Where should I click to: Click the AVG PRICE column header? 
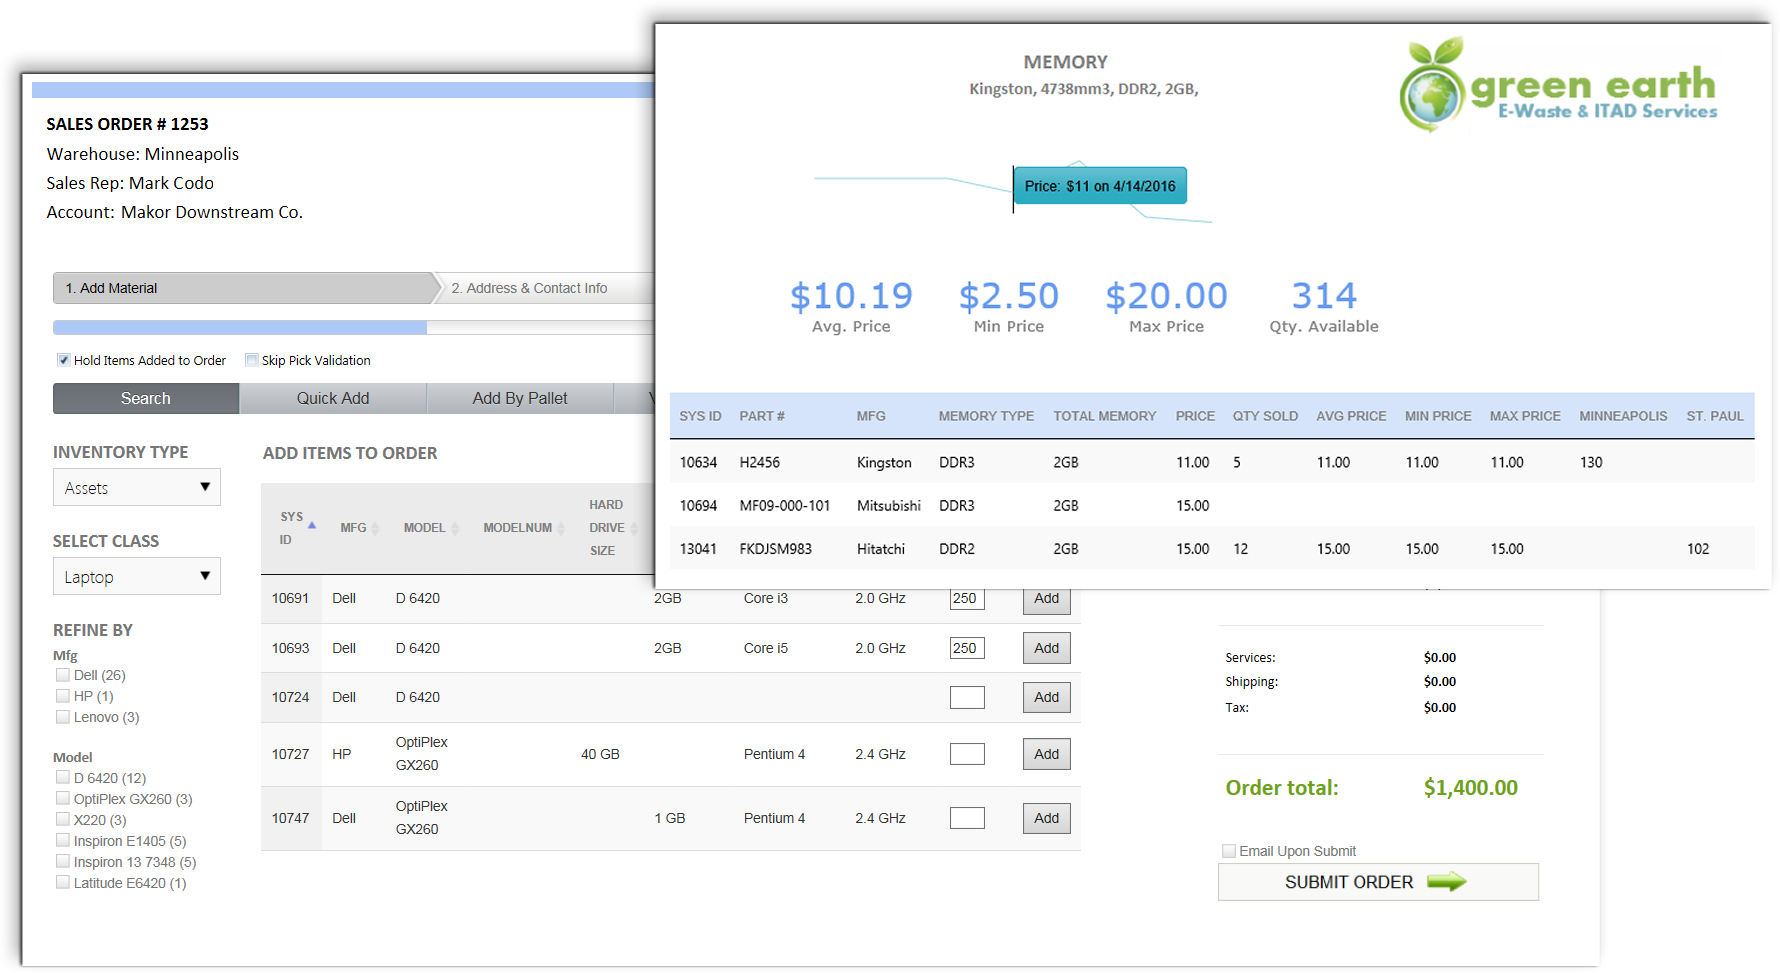[1351, 416]
